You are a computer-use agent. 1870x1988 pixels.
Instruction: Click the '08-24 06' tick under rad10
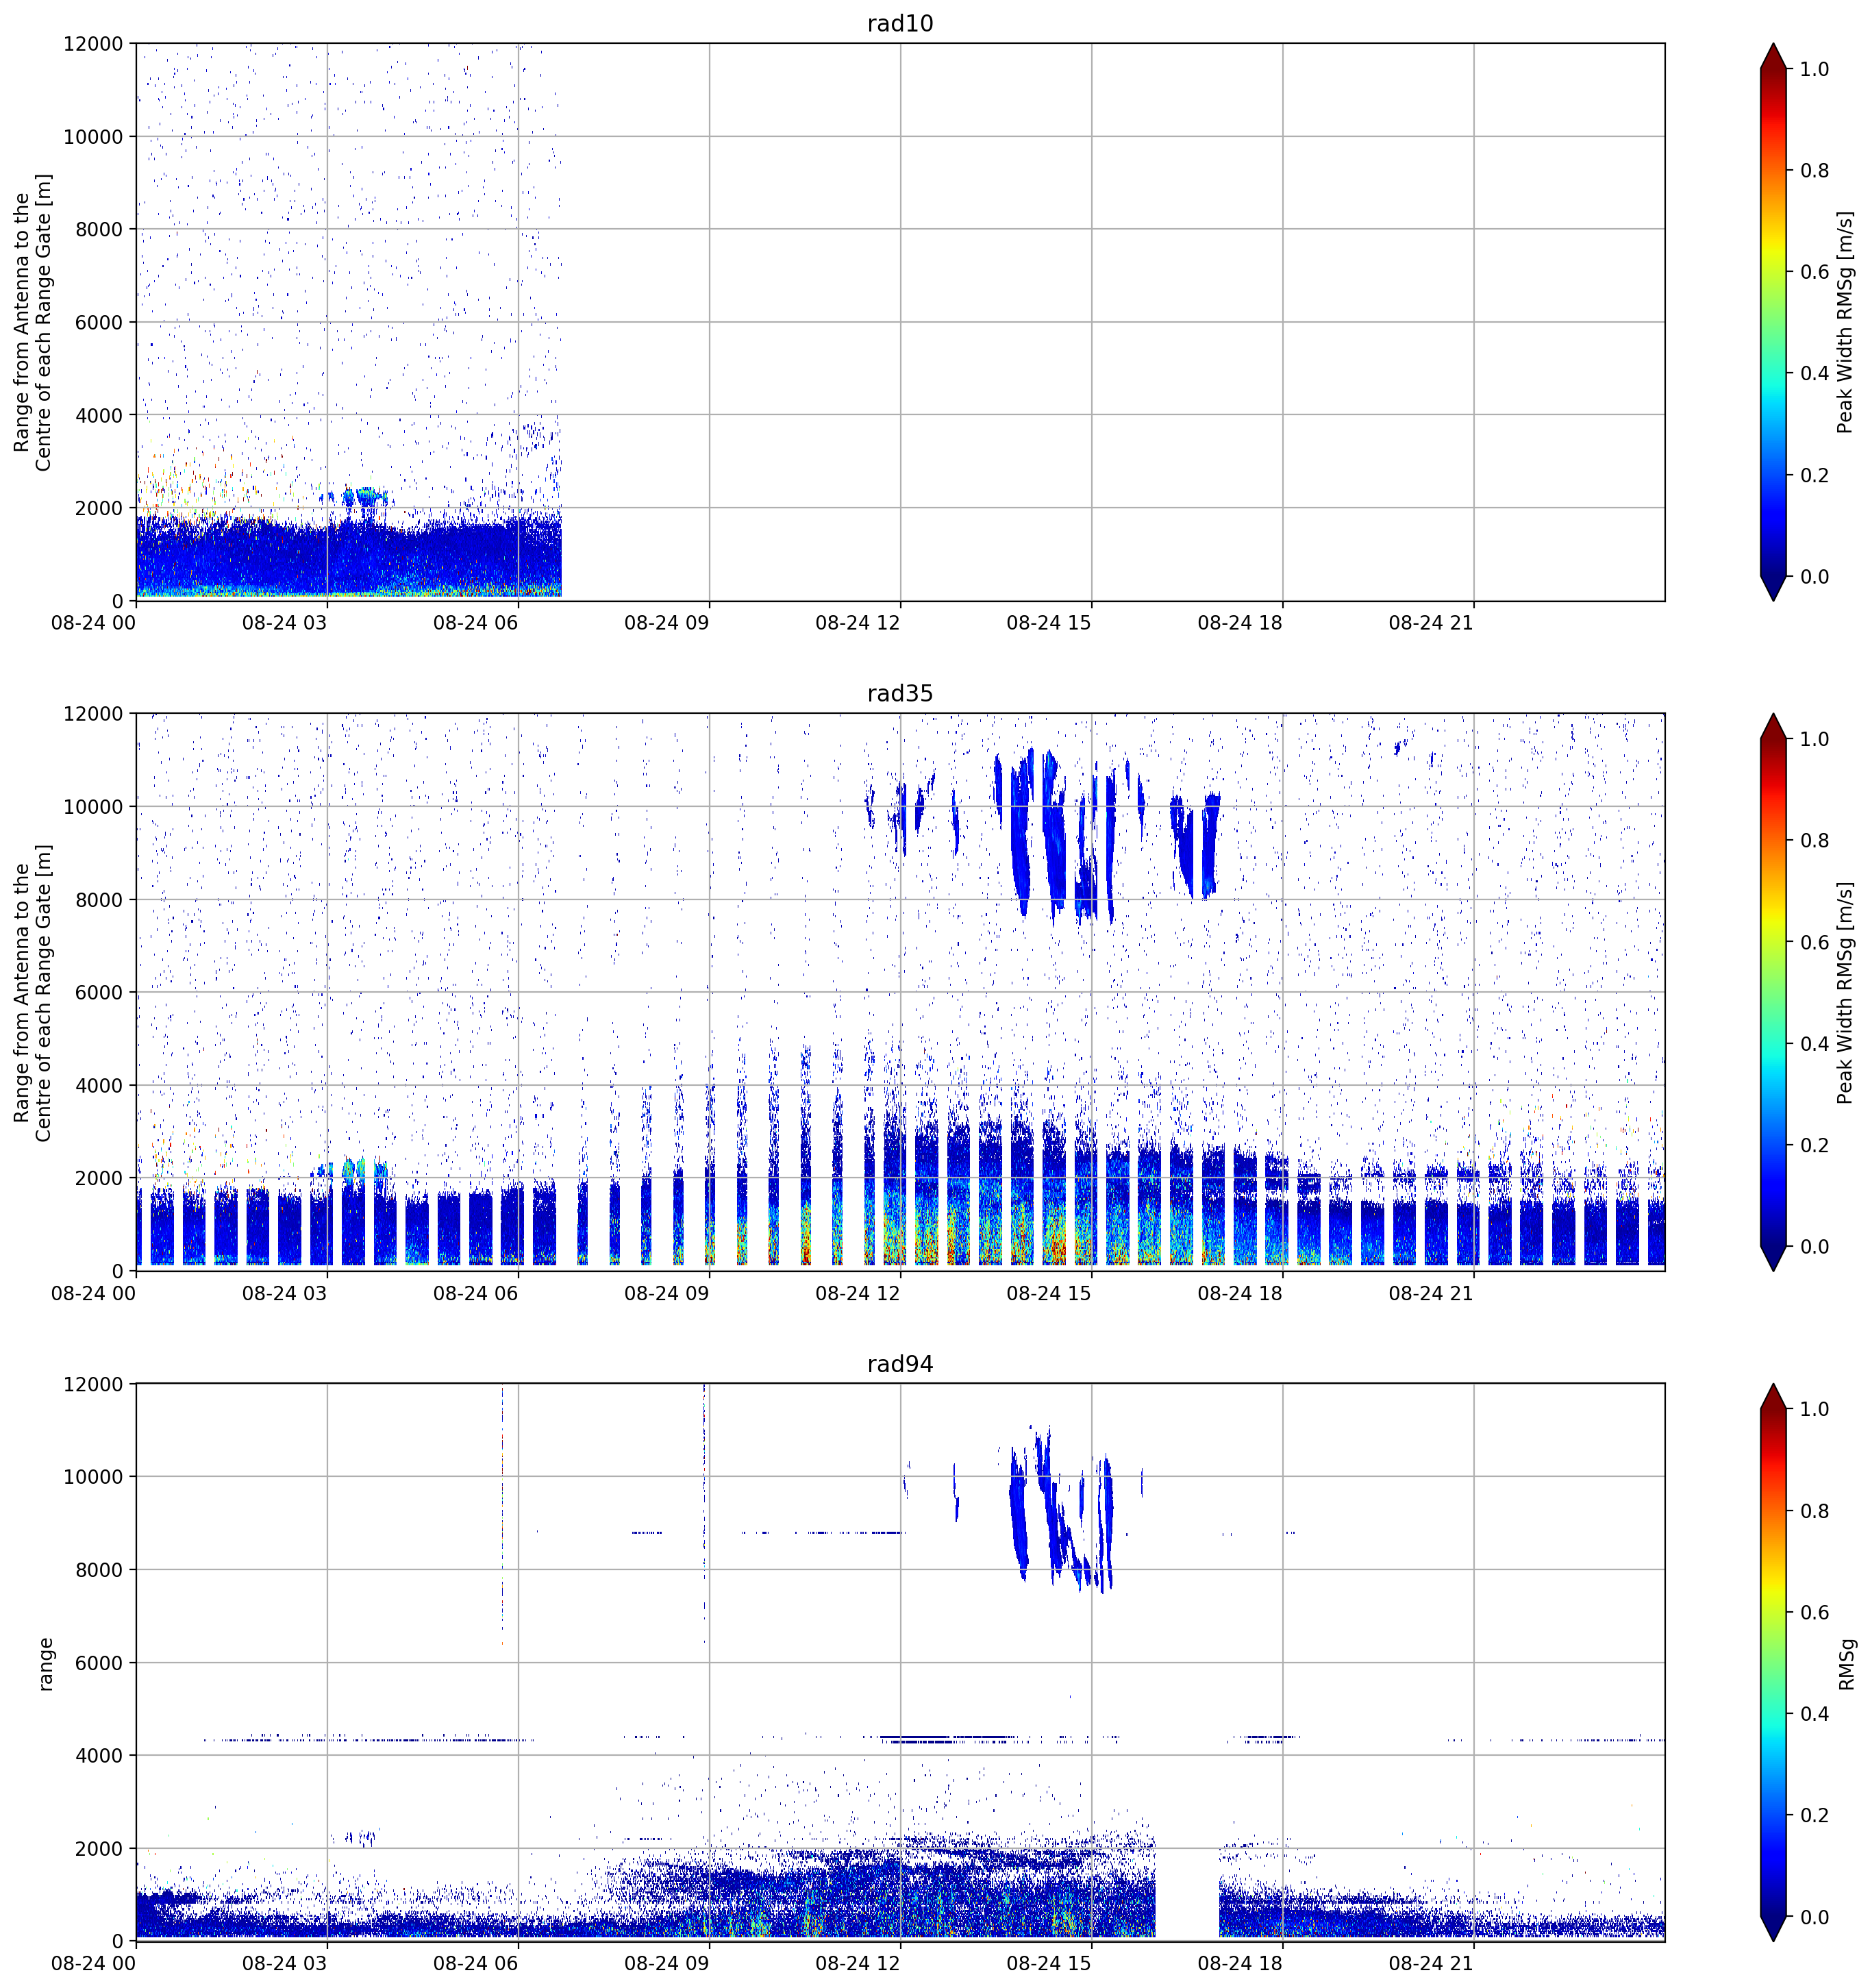pos(475,623)
